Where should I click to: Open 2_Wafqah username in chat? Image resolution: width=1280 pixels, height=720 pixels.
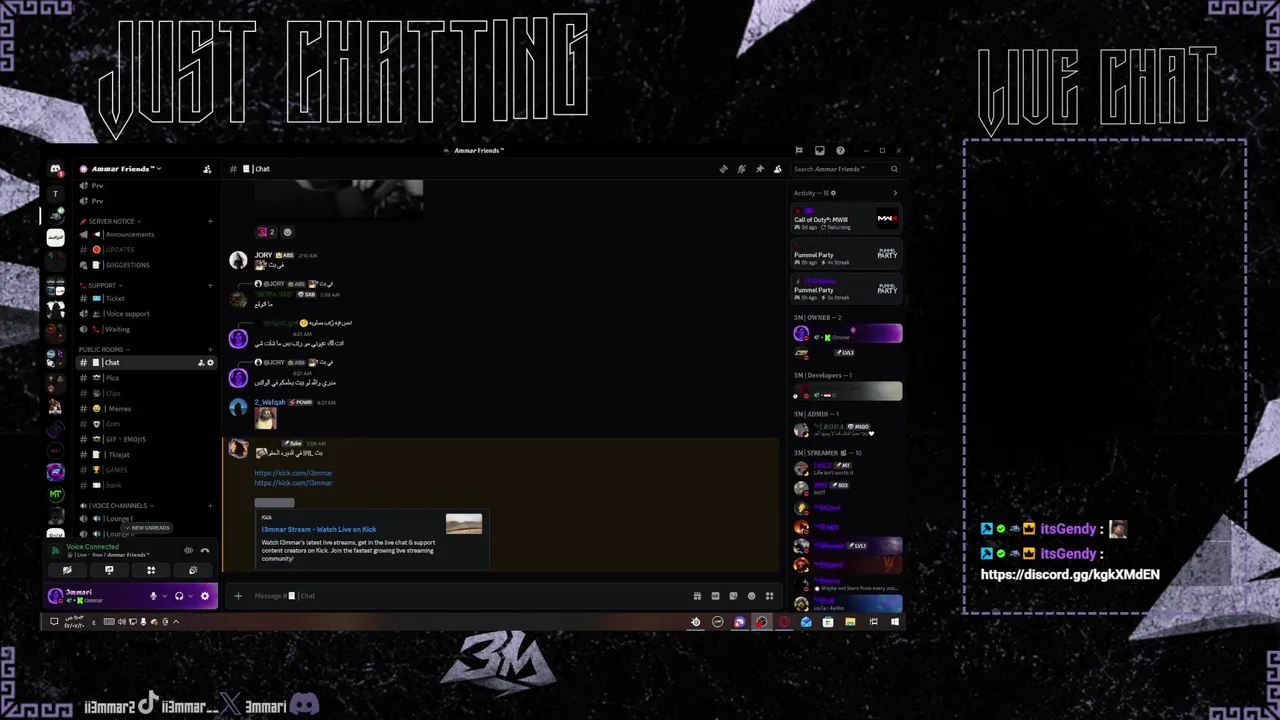[270, 402]
